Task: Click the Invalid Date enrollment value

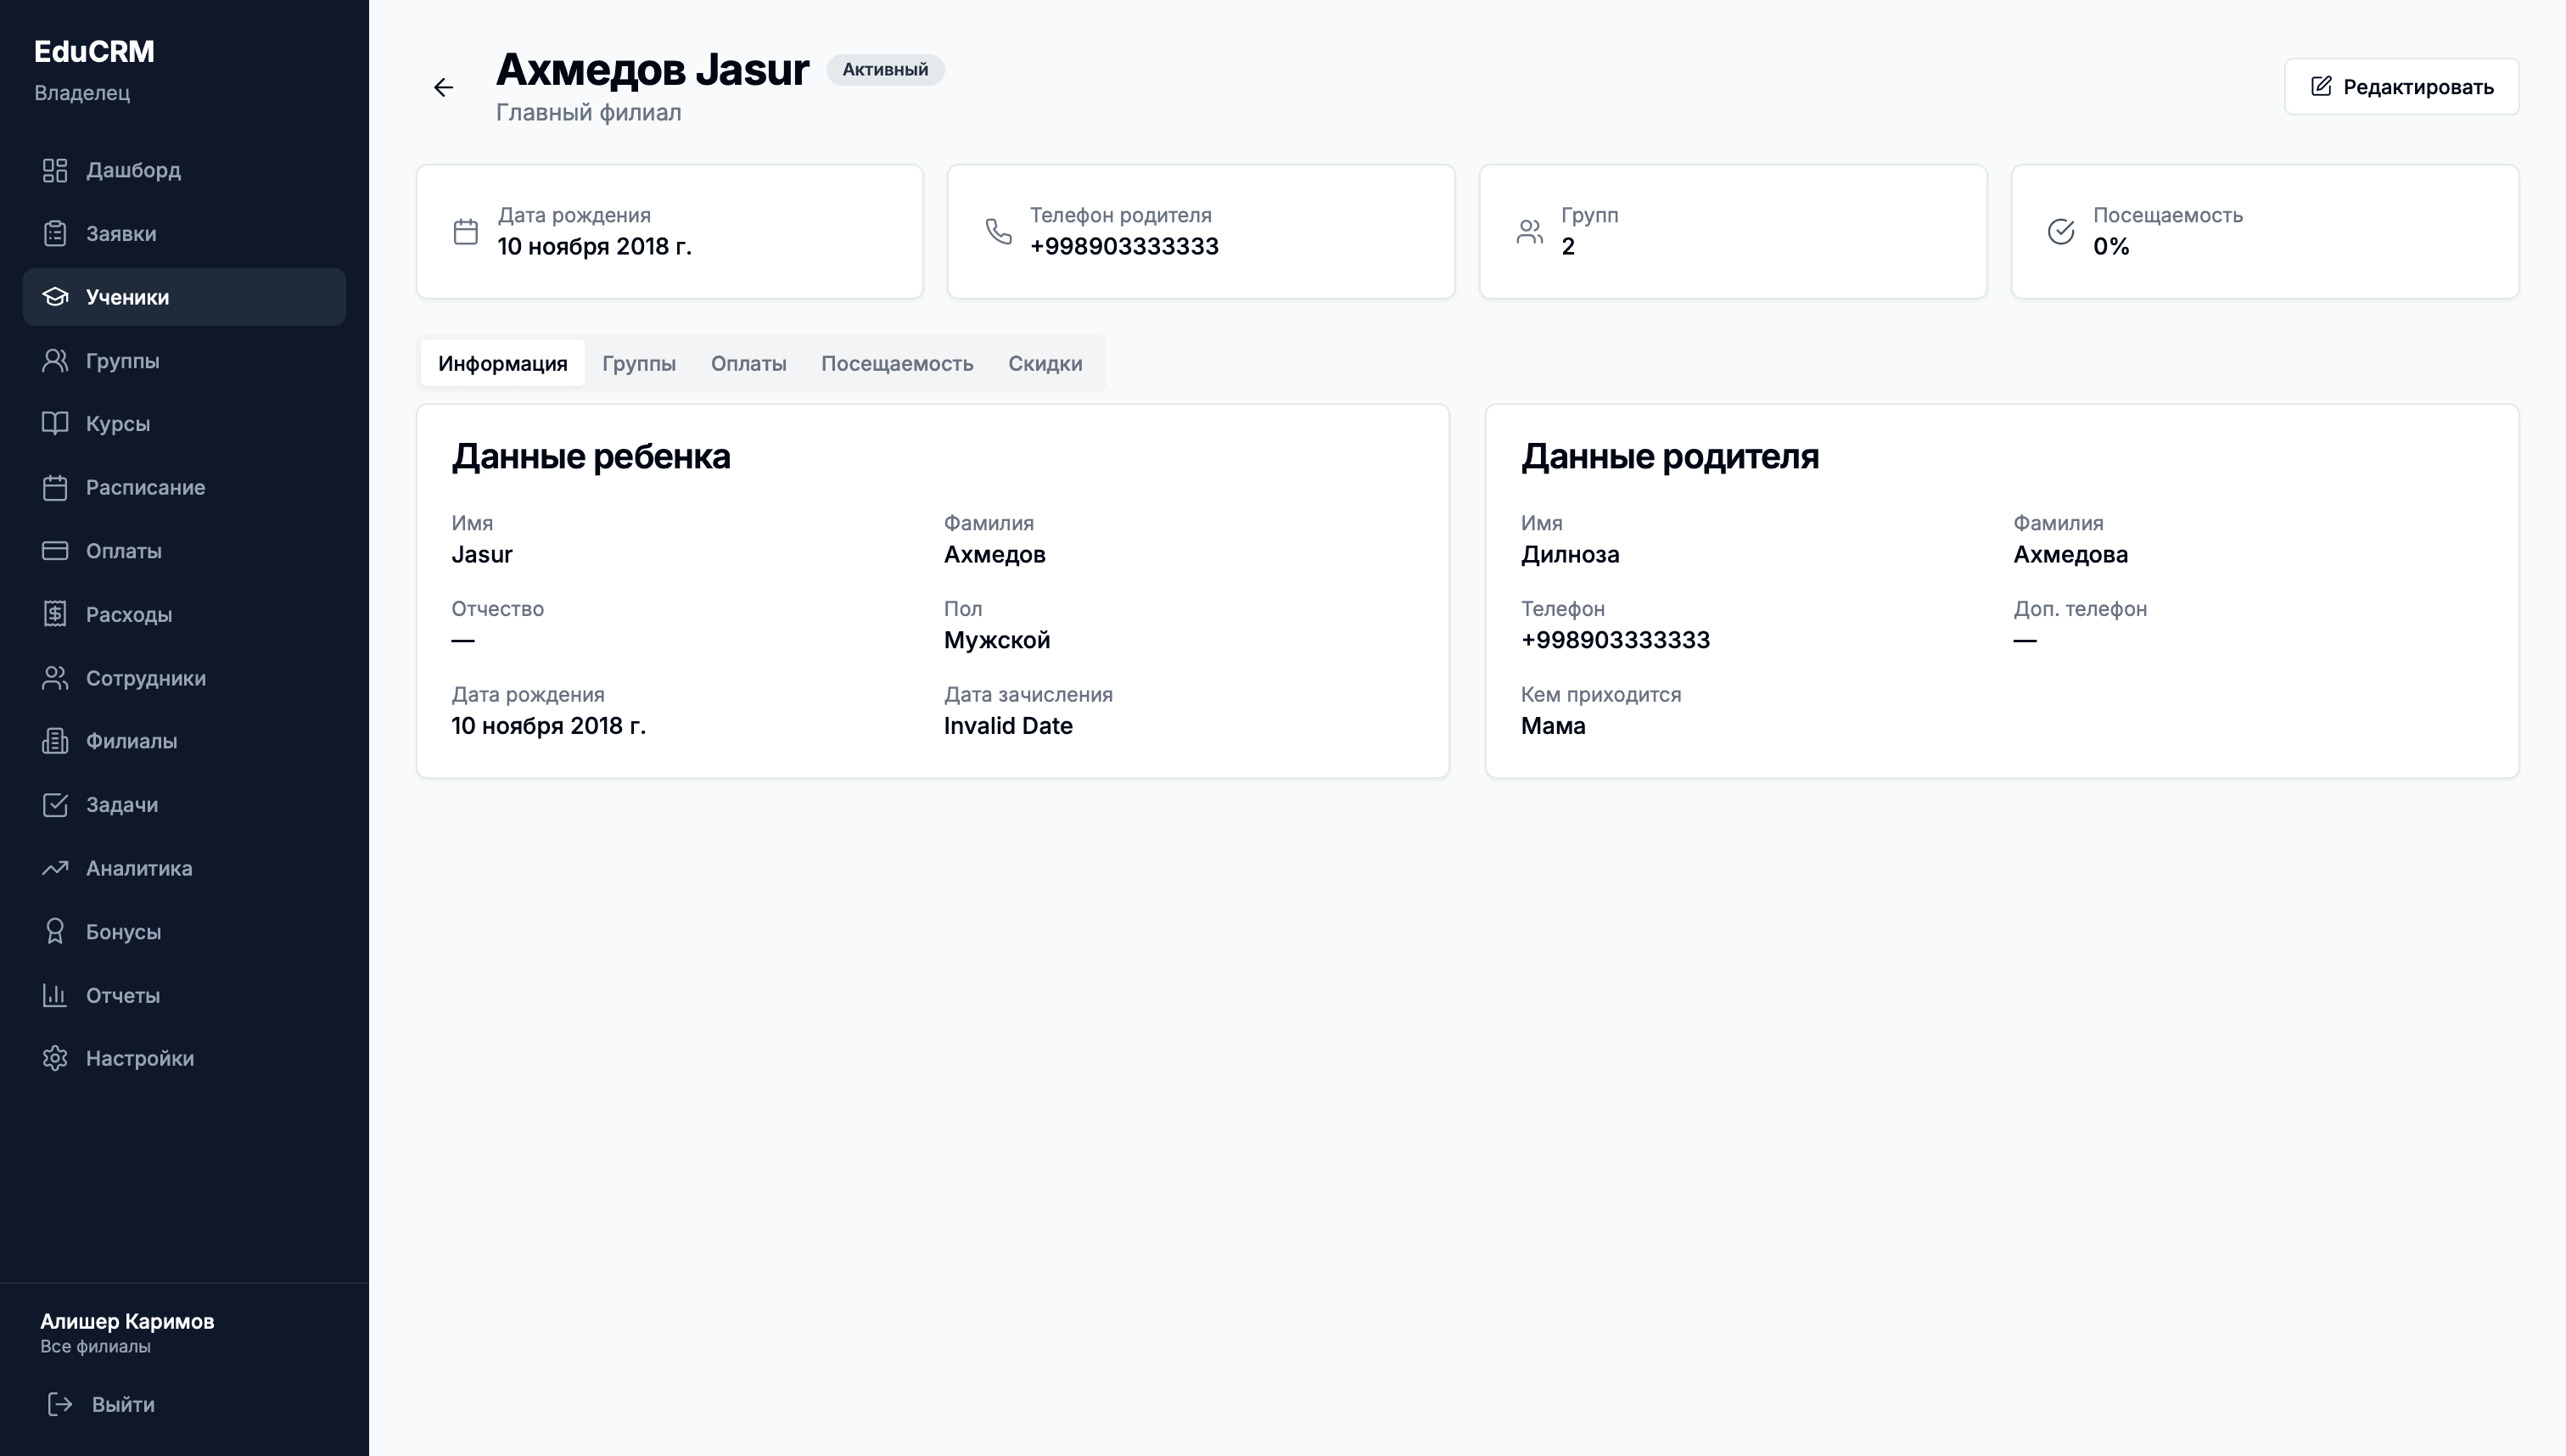Action: click(1008, 726)
